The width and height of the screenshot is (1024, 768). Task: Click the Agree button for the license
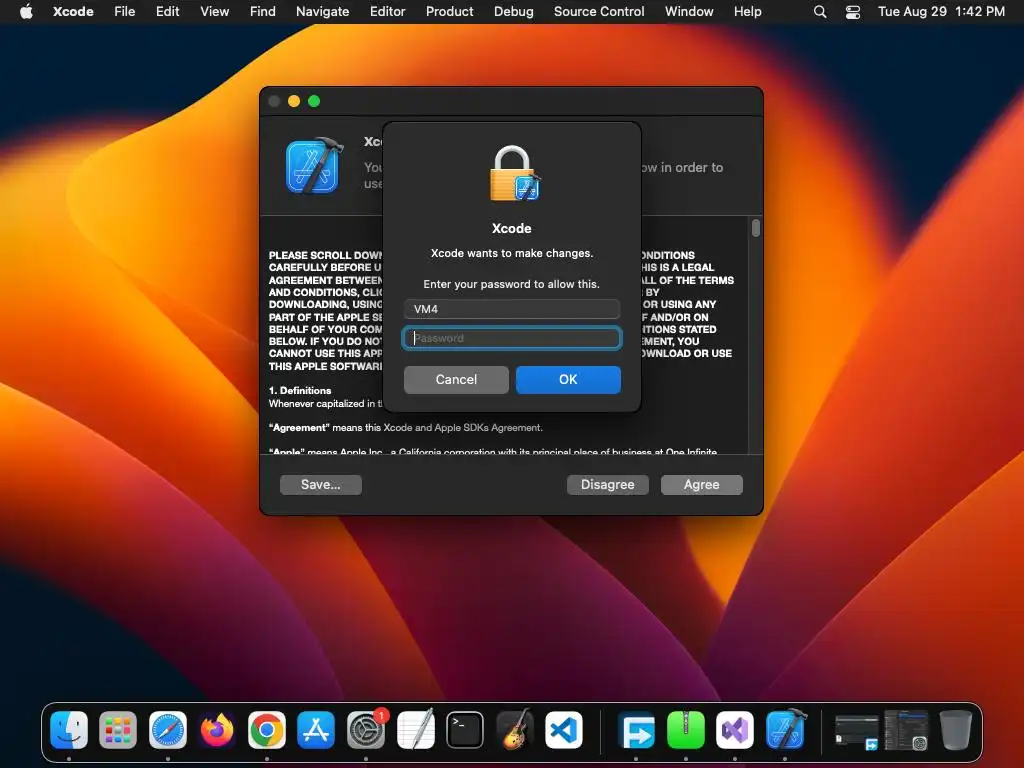[701, 485]
